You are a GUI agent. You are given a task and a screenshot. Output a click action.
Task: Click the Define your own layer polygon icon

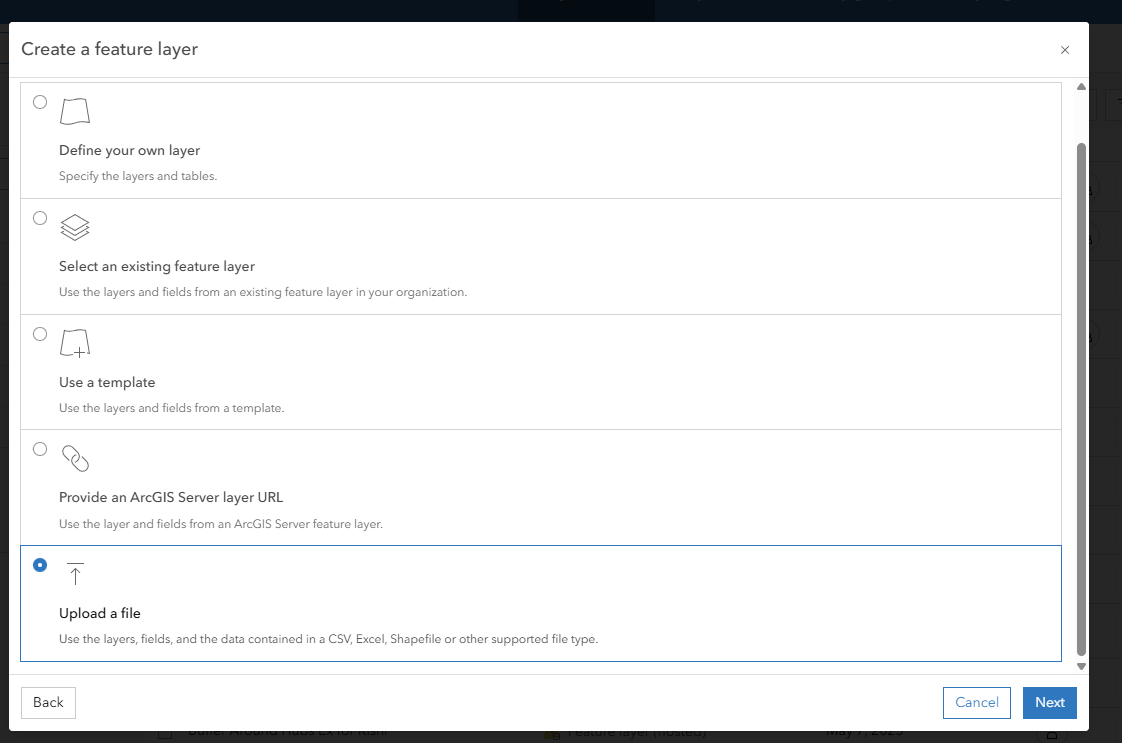click(75, 111)
